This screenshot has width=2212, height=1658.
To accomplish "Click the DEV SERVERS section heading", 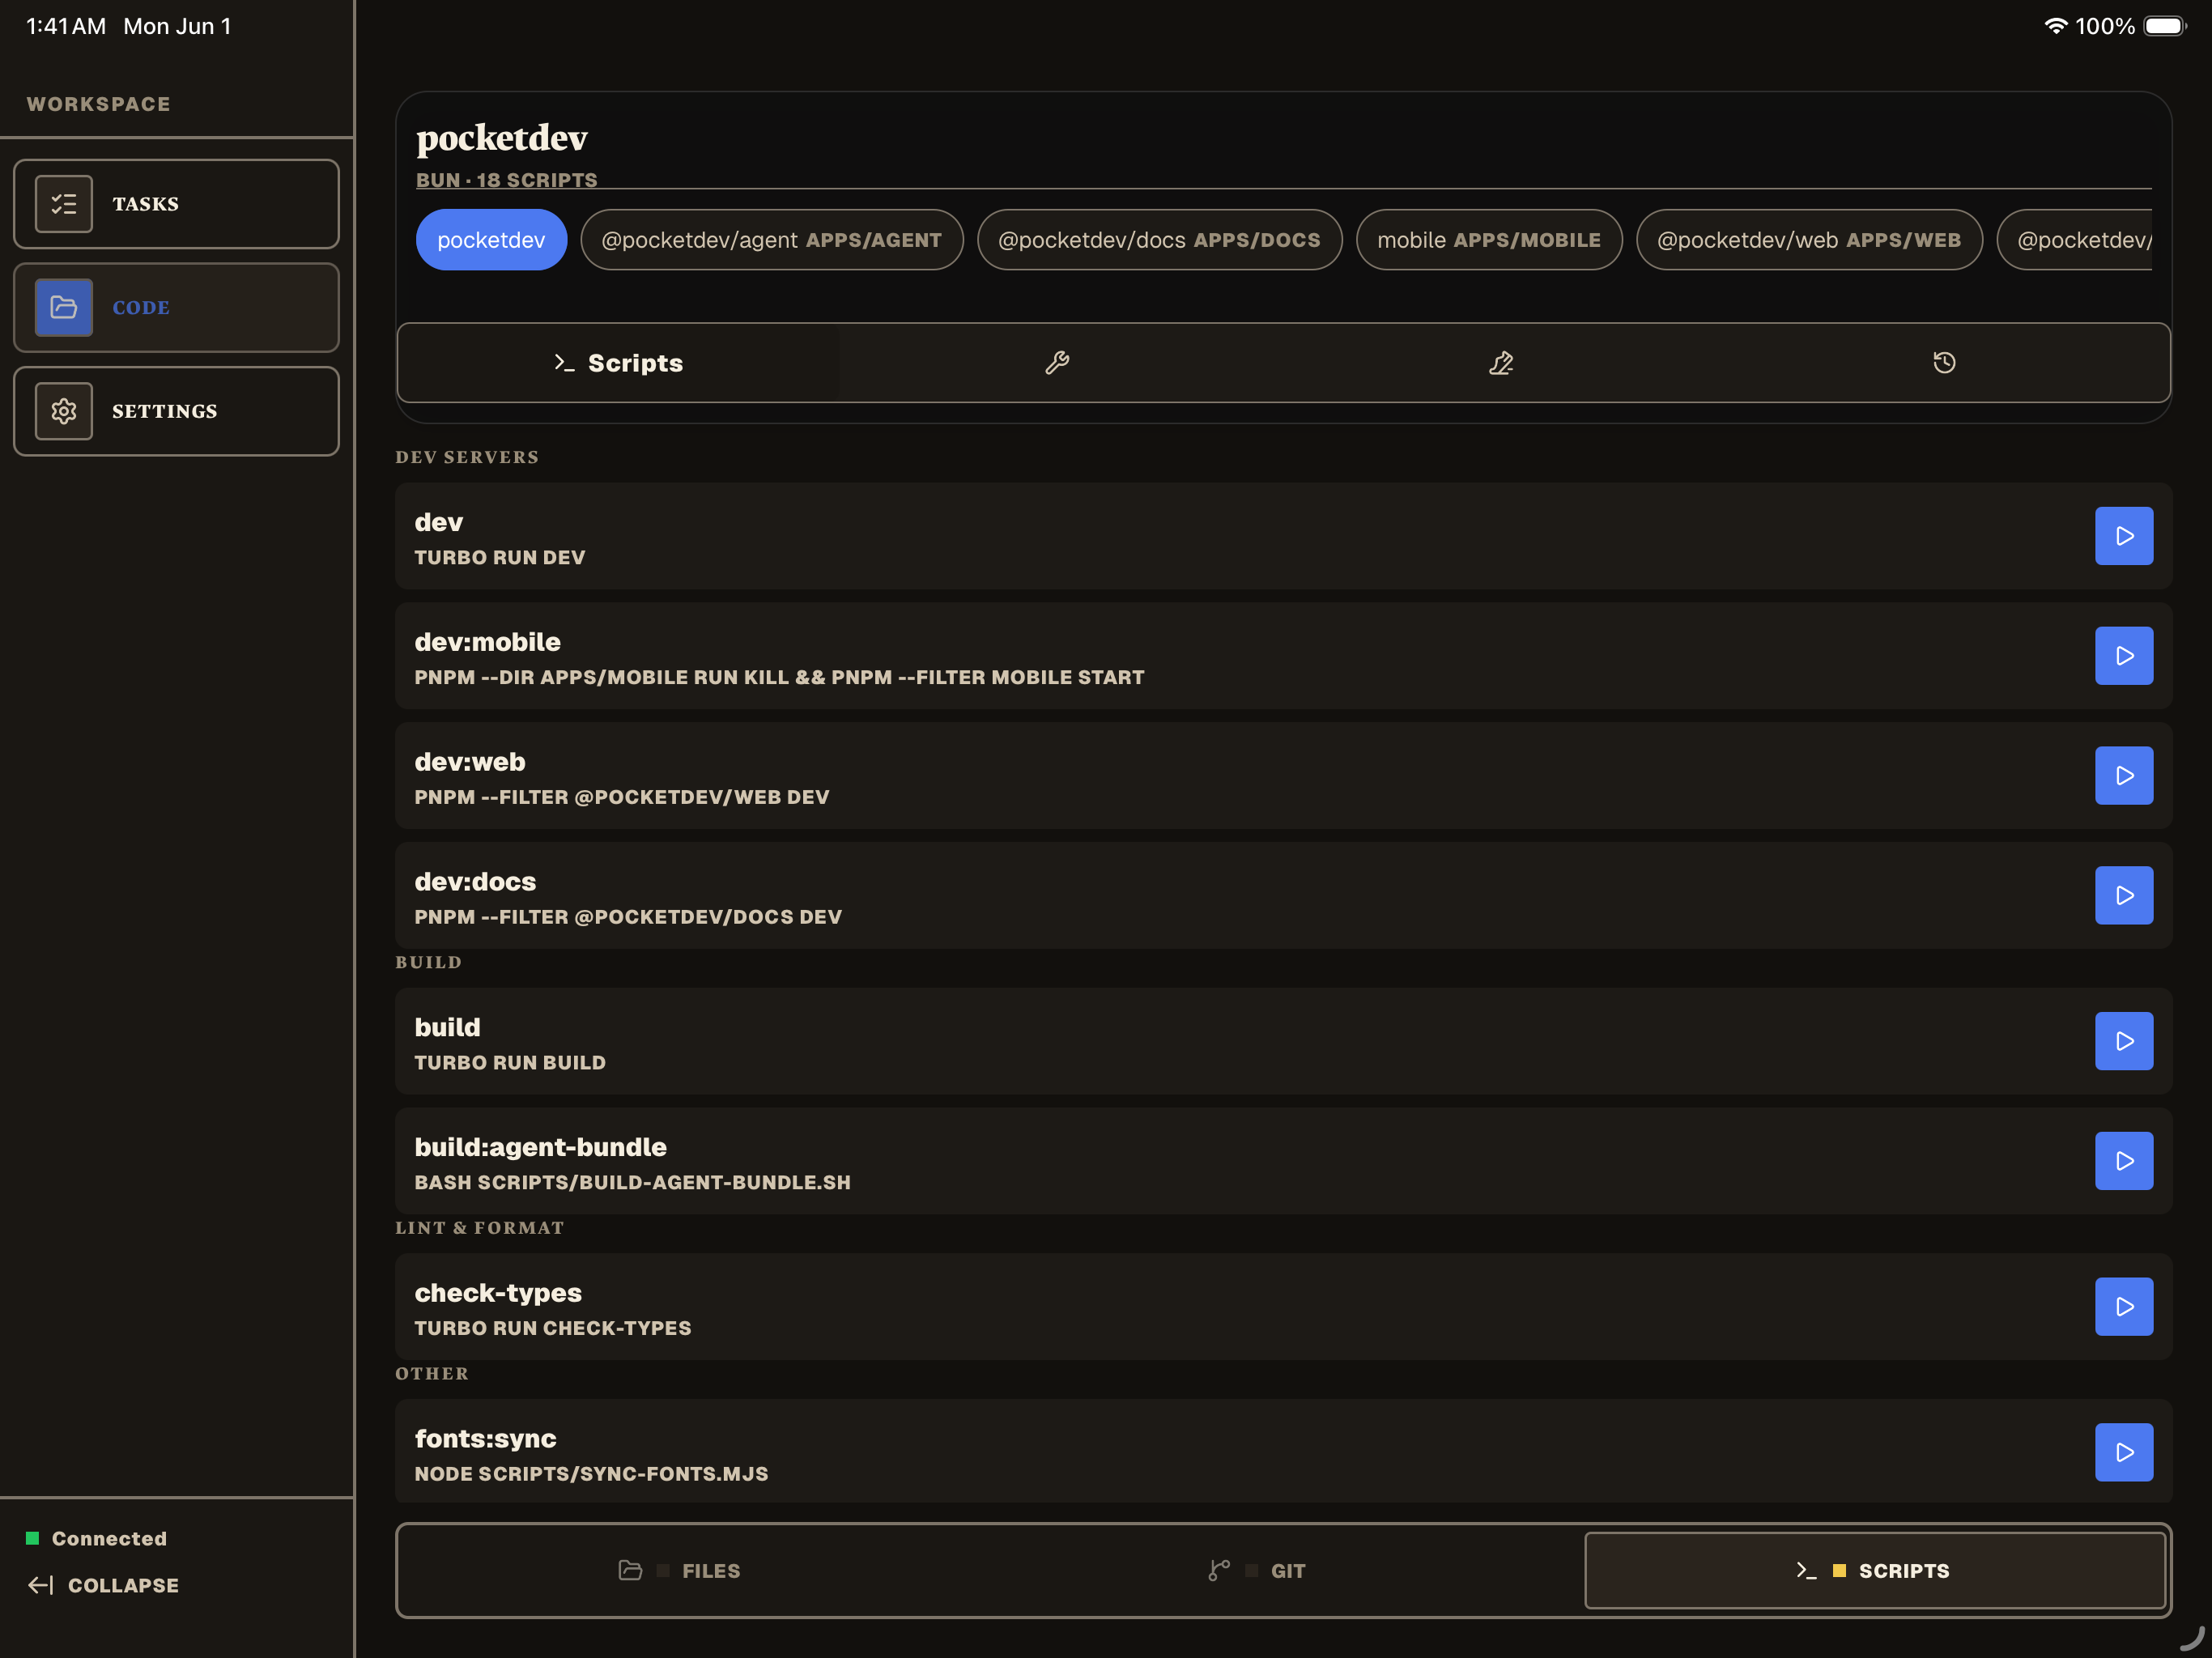I will tap(467, 457).
